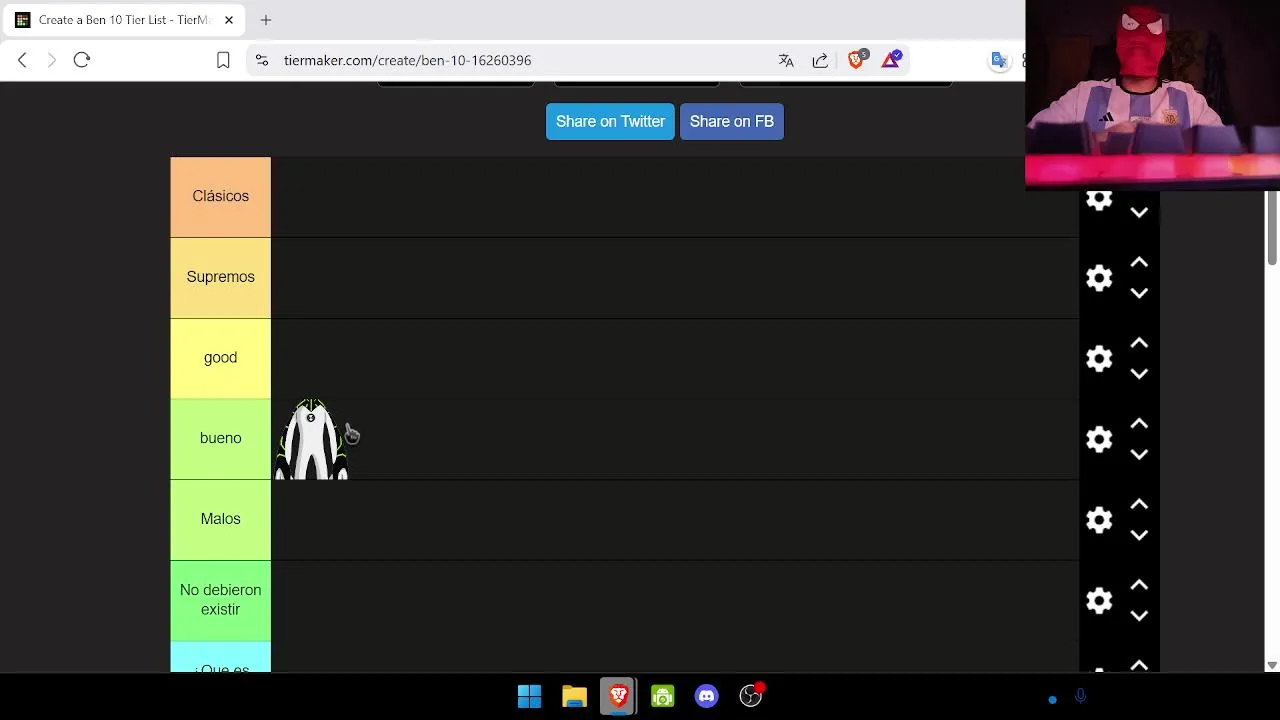Open a new browser tab
The height and width of the screenshot is (720, 1280).
(x=266, y=20)
